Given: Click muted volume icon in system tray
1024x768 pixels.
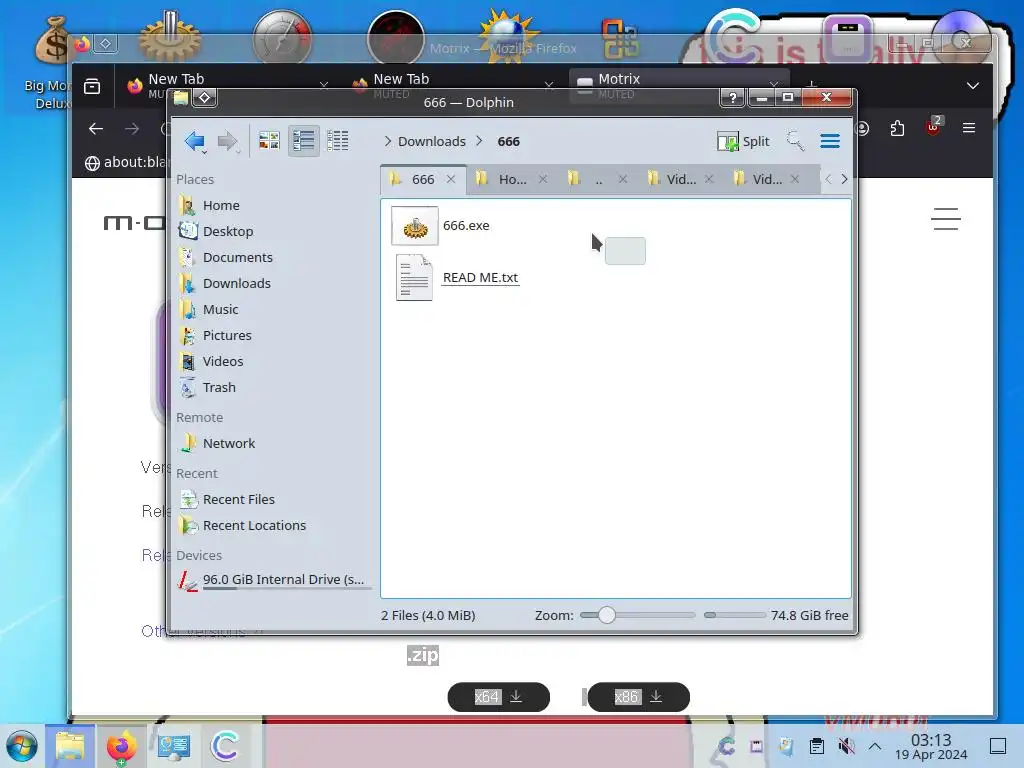Looking at the screenshot, I should 846,746.
